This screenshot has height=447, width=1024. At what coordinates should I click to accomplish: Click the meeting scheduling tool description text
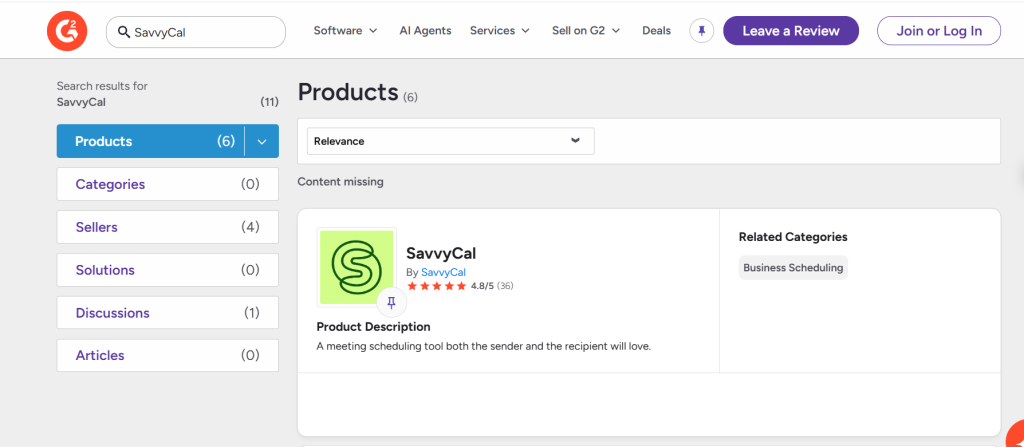pyautogui.click(x=484, y=346)
